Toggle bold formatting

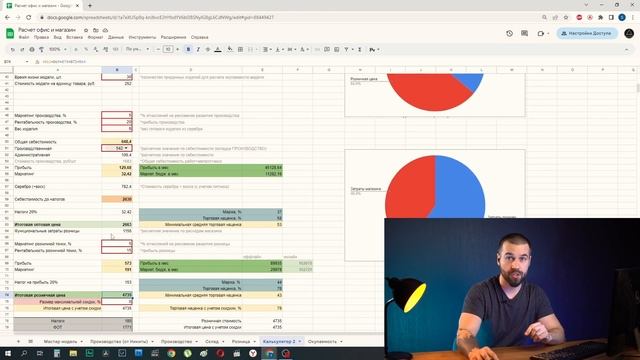coord(188,49)
